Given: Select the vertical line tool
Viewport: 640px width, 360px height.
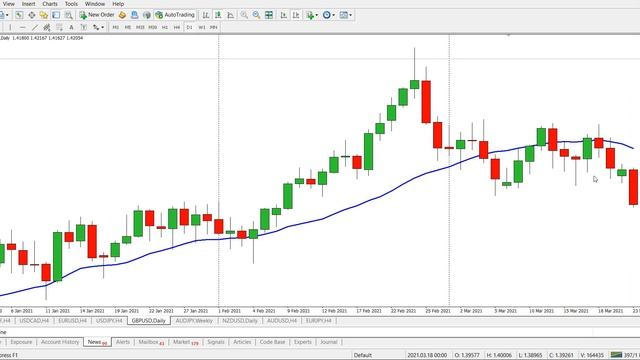Looking at the screenshot, I should tap(10, 27).
